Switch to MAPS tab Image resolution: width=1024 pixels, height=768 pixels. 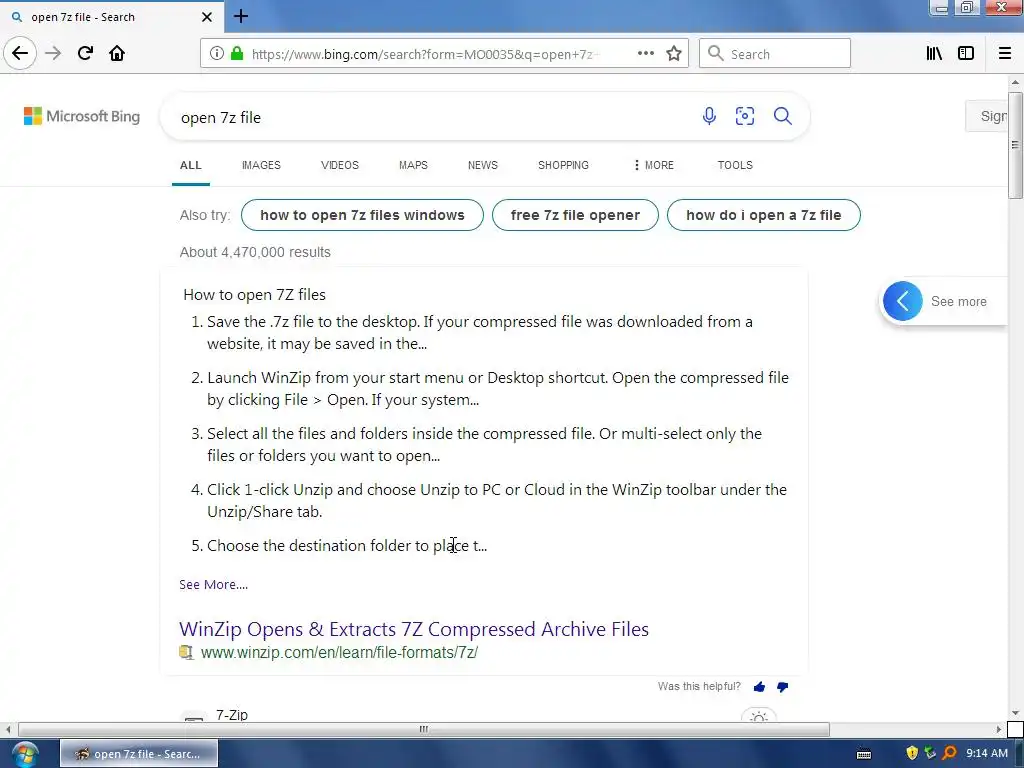[x=413, y=165]
